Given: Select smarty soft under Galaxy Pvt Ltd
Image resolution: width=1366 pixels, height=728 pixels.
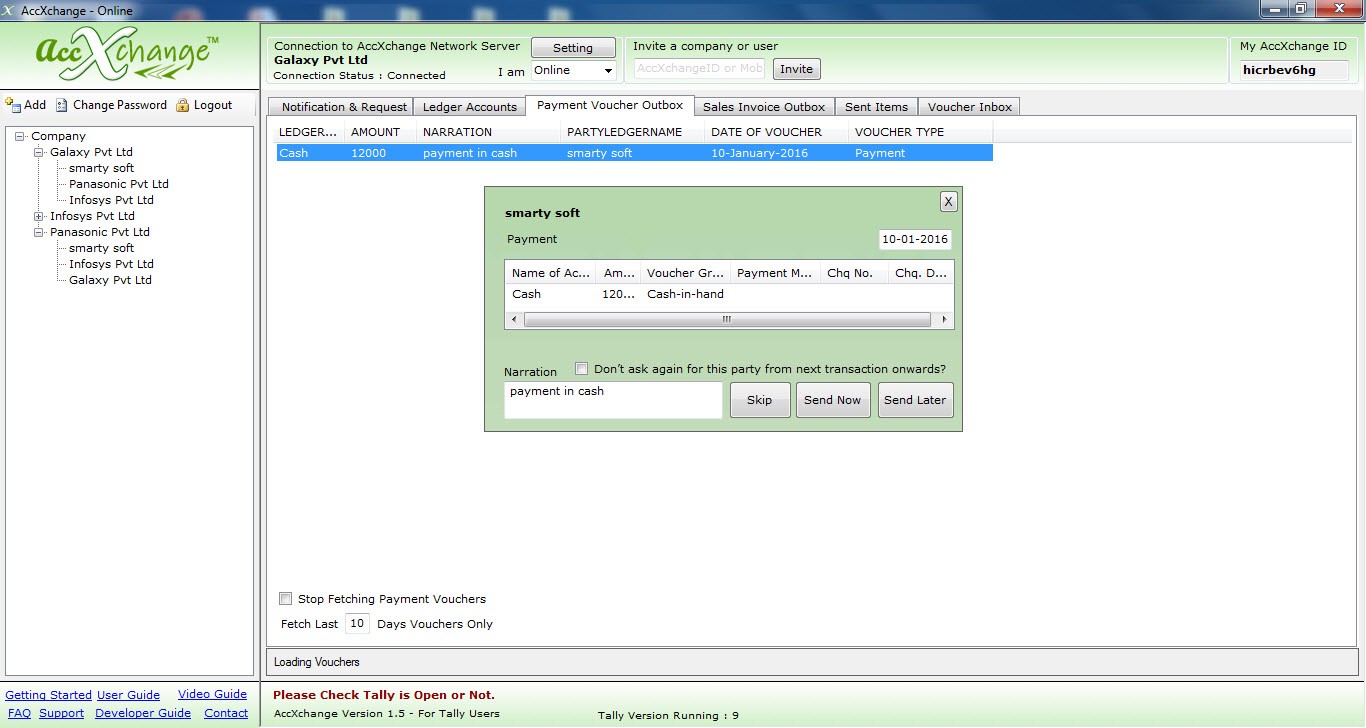Looking at the screenshot, I should pyautogui.click(x=101, y=168).
